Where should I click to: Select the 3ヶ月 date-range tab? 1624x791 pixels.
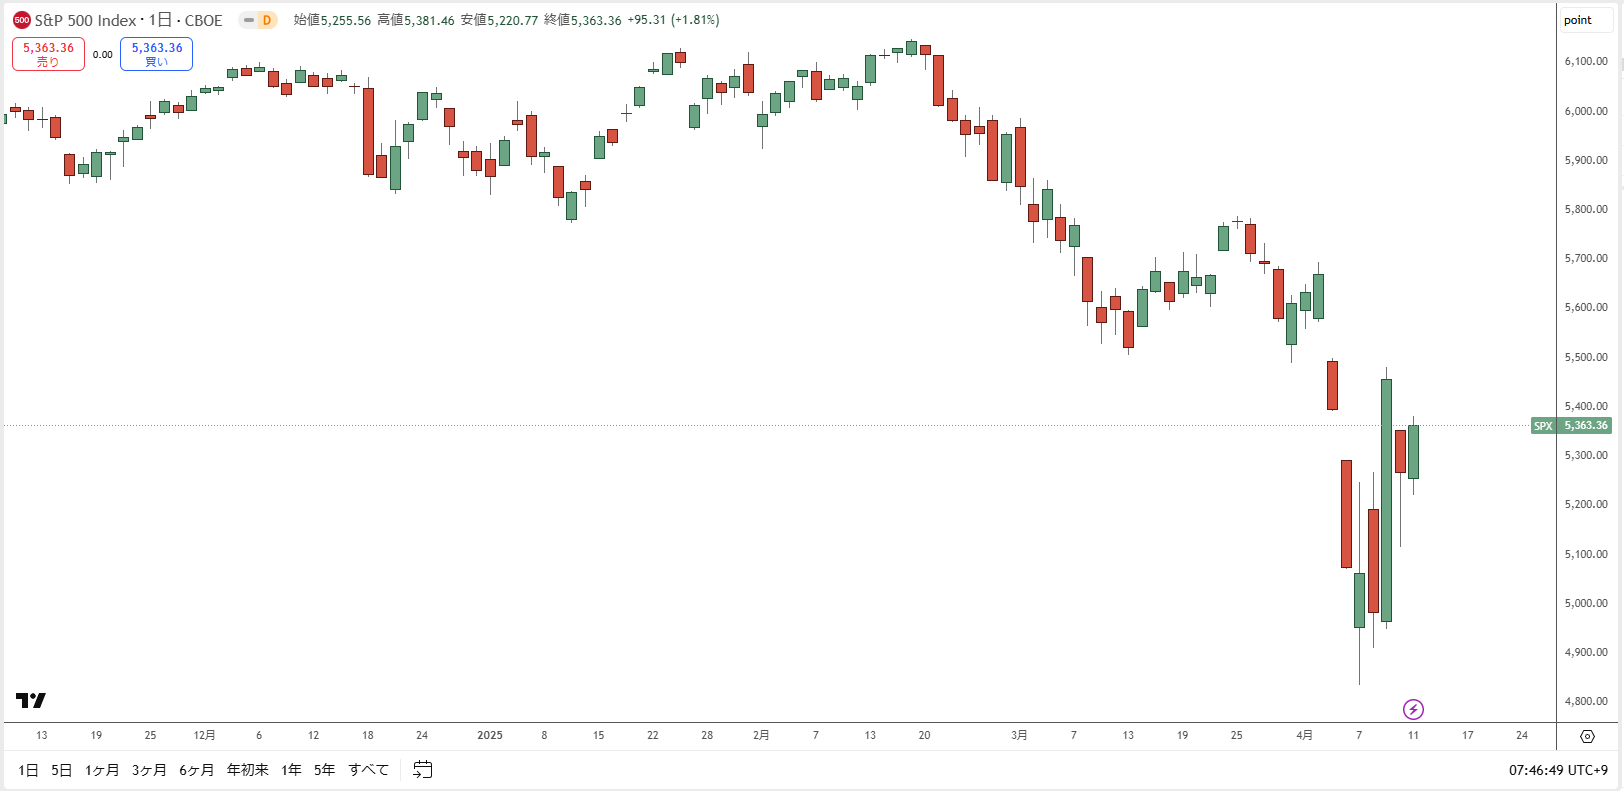click(149, 770)
